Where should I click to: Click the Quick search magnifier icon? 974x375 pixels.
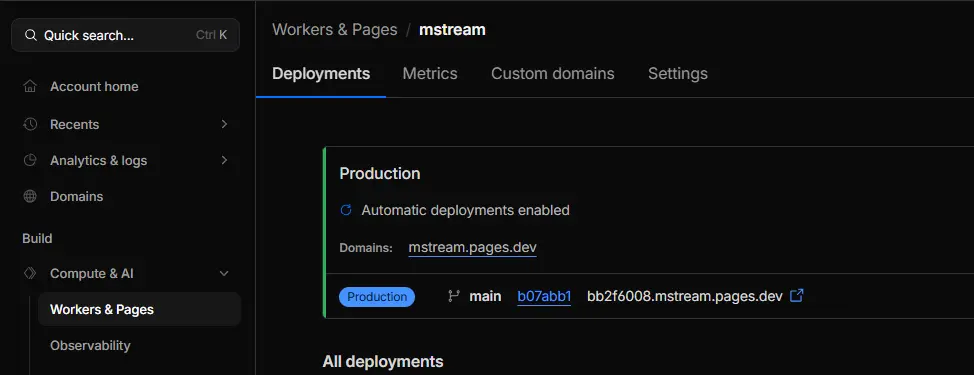click(x=30, y=35)
